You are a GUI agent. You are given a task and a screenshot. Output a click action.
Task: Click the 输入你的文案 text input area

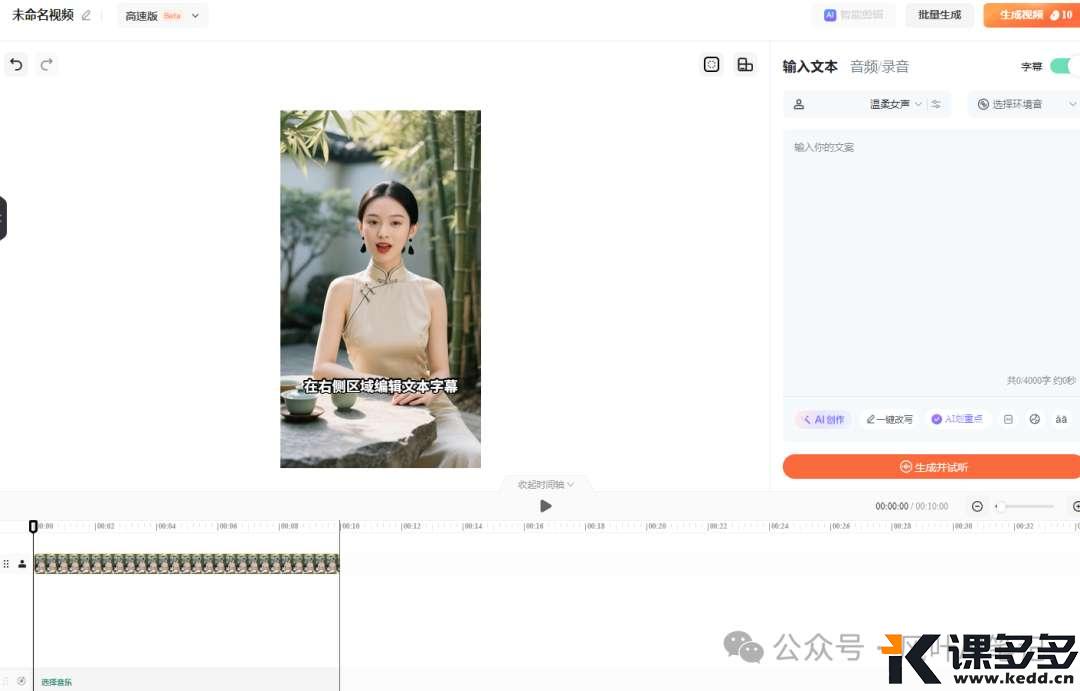pyautogui.click(x=930, y=250)
